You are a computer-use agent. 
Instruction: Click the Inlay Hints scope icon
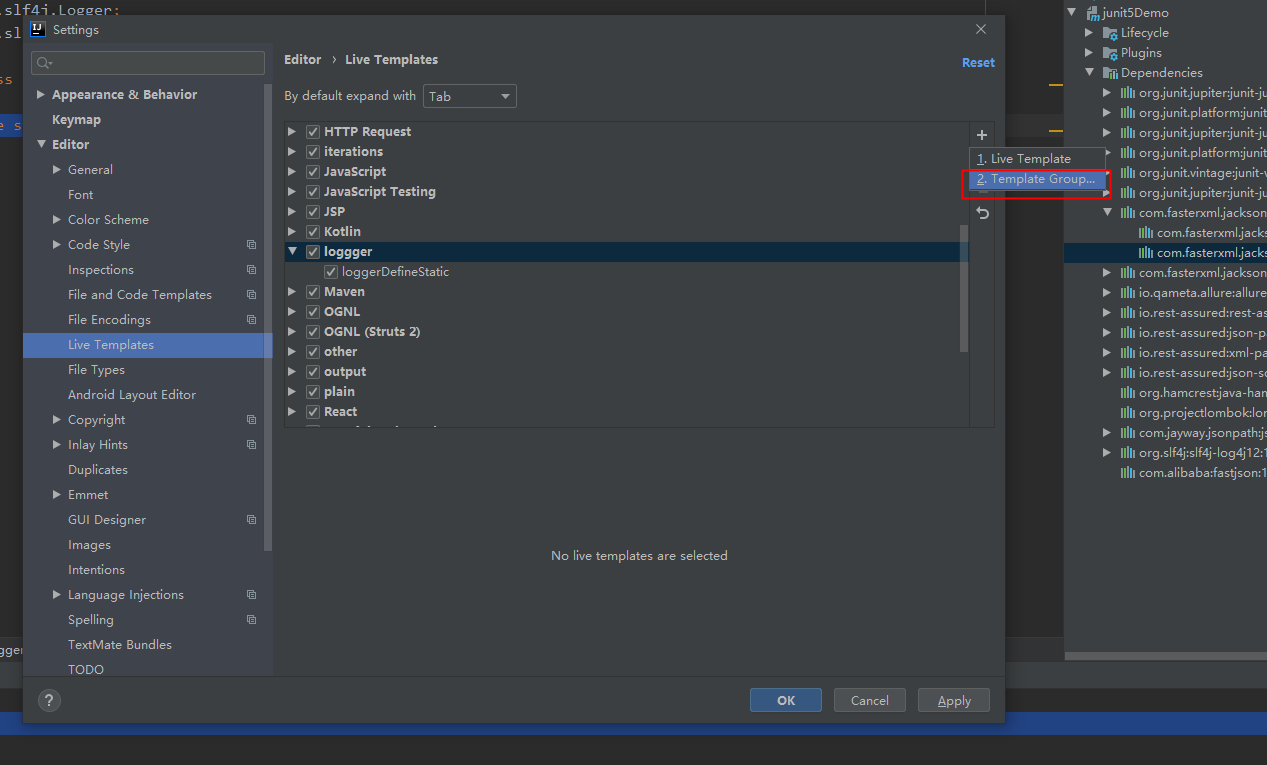pos(252,445)
